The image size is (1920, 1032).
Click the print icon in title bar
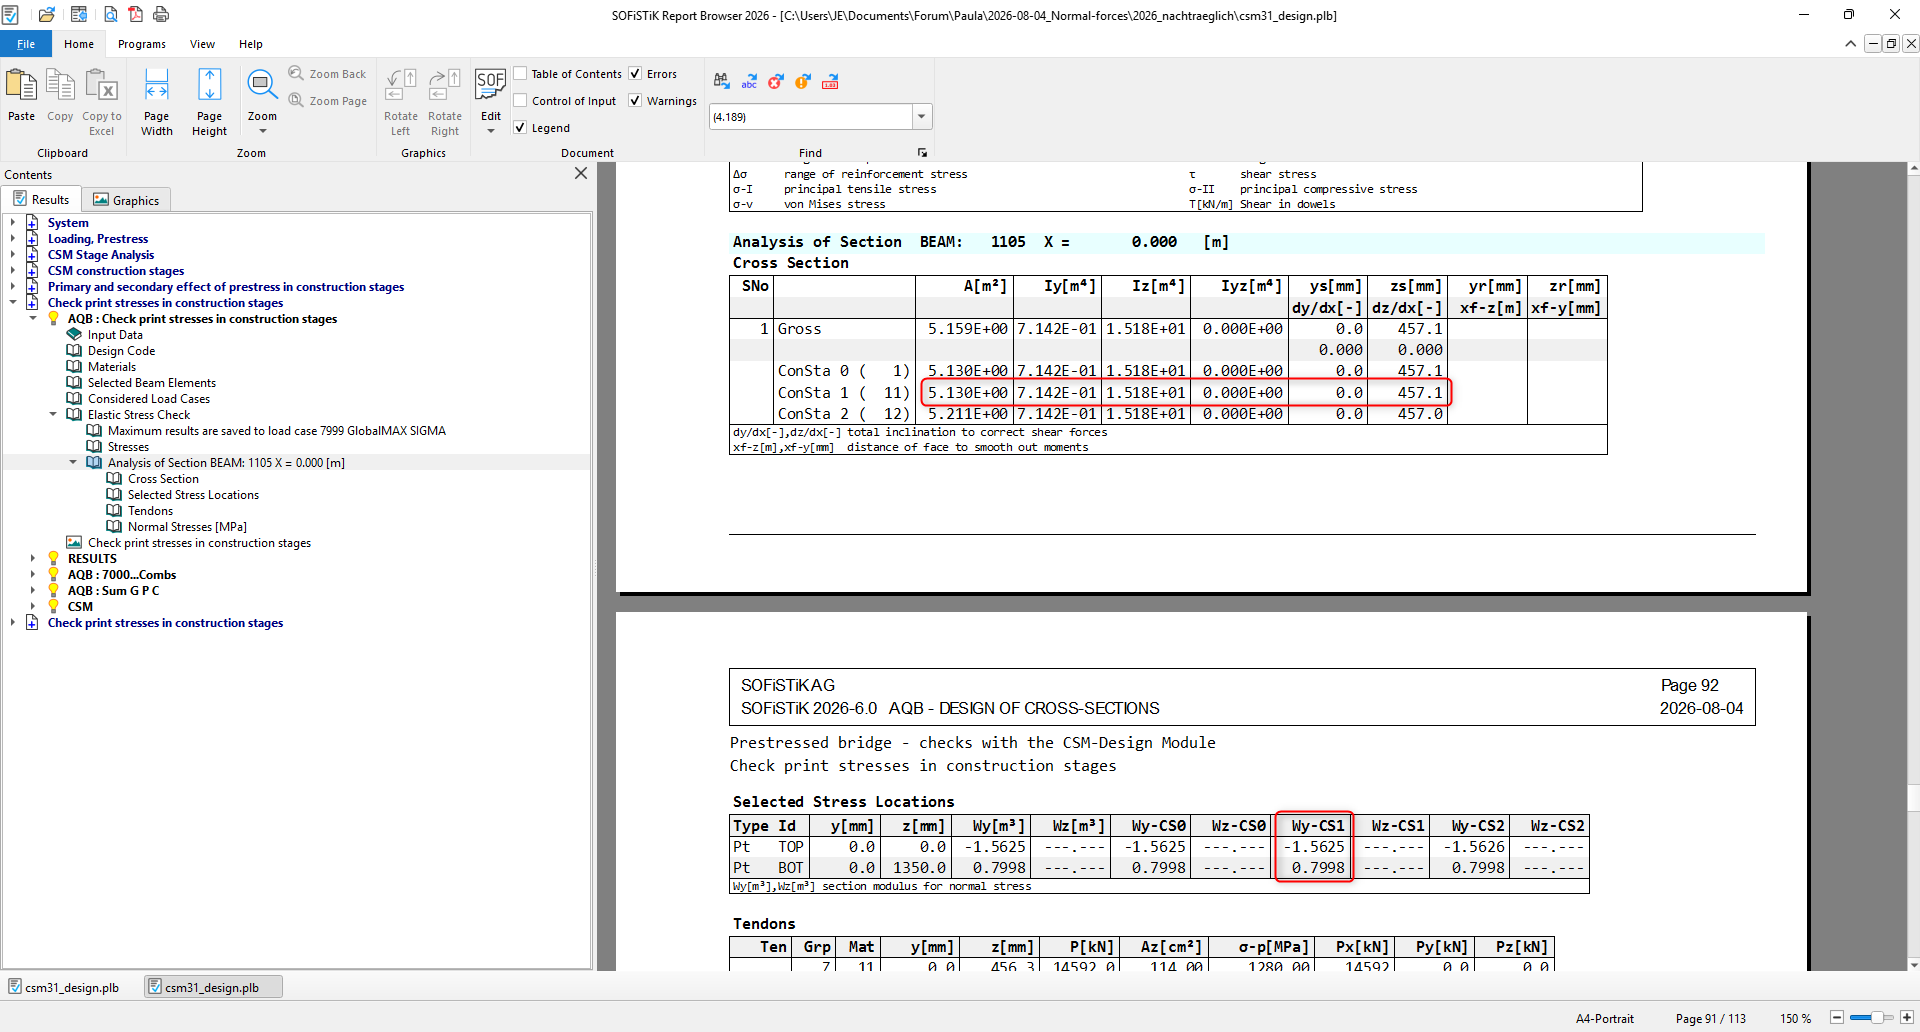(x=161, y=15)
